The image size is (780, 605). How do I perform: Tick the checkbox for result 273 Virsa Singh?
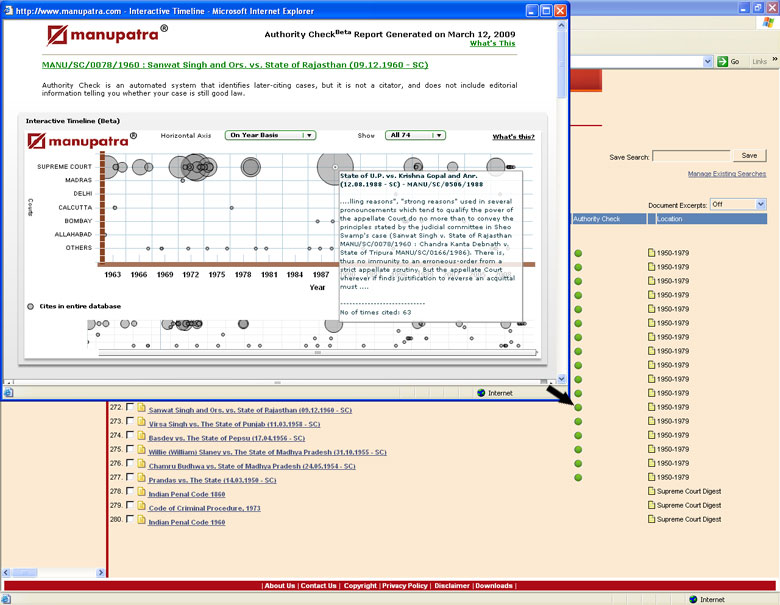click(x=130, y=421)
